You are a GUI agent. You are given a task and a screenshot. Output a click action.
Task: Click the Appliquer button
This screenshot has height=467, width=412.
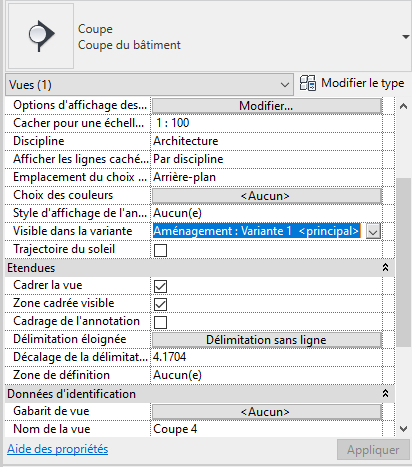(x=373, y=450)
